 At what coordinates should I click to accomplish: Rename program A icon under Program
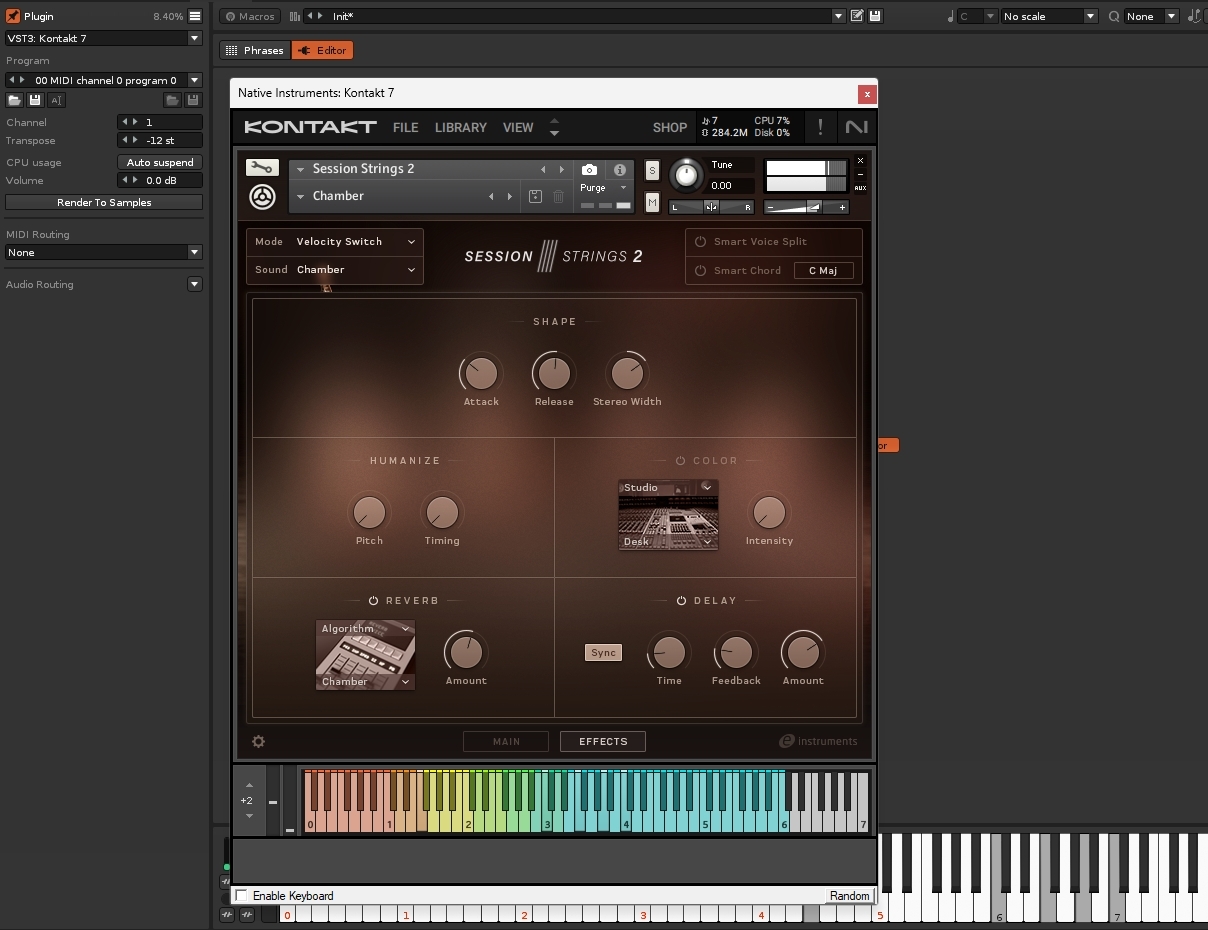[x=56, y=100]
